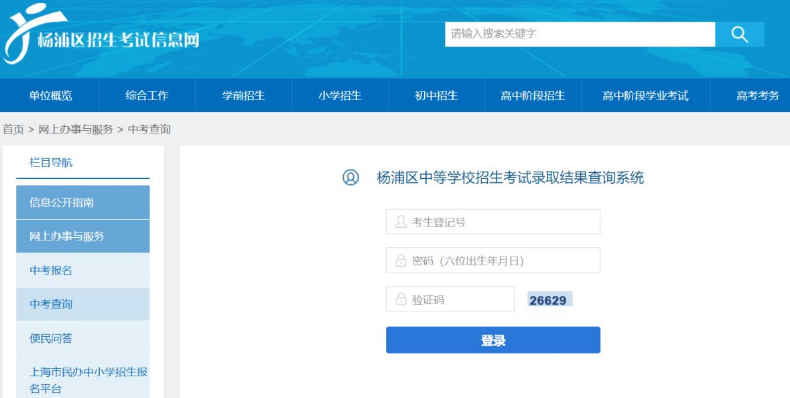The width and height of the screenshot is (790, 398).
Task: Refresh the captcha image 26629
Action: 549,299
